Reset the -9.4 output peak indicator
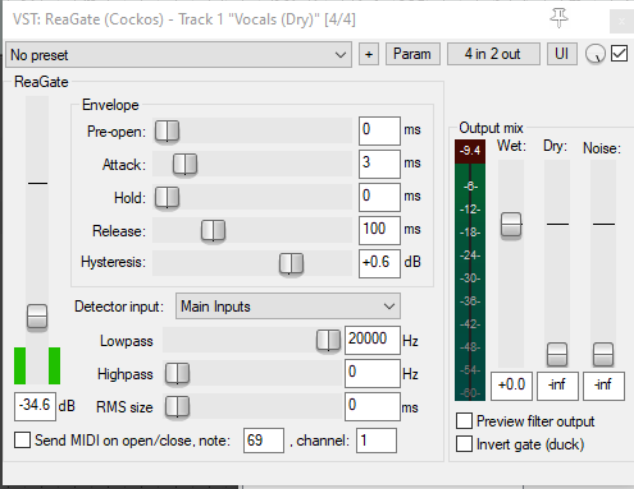 click(470, 151)
